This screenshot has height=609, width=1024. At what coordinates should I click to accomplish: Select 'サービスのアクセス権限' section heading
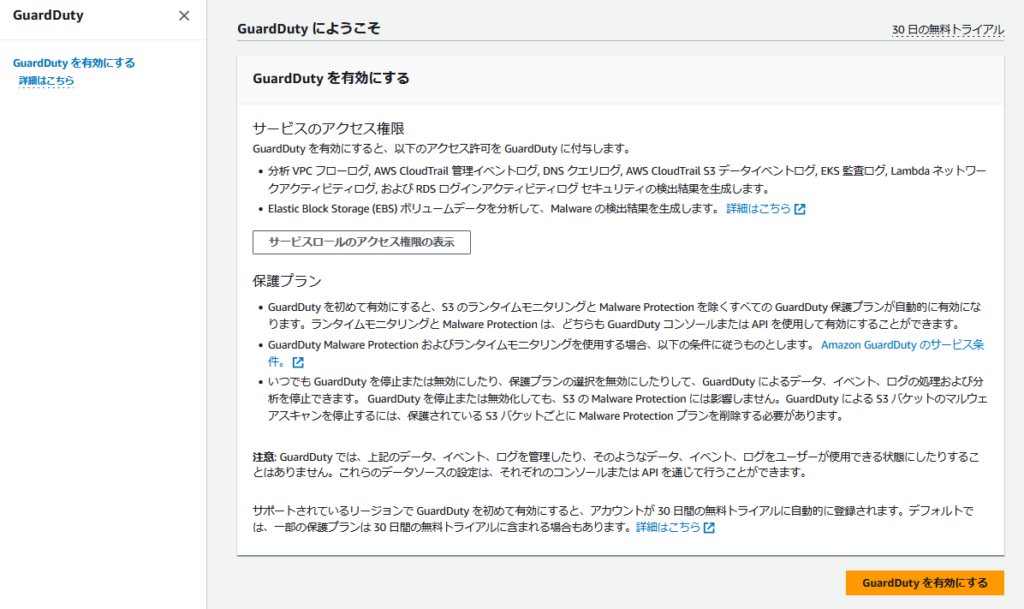(328, 128)
